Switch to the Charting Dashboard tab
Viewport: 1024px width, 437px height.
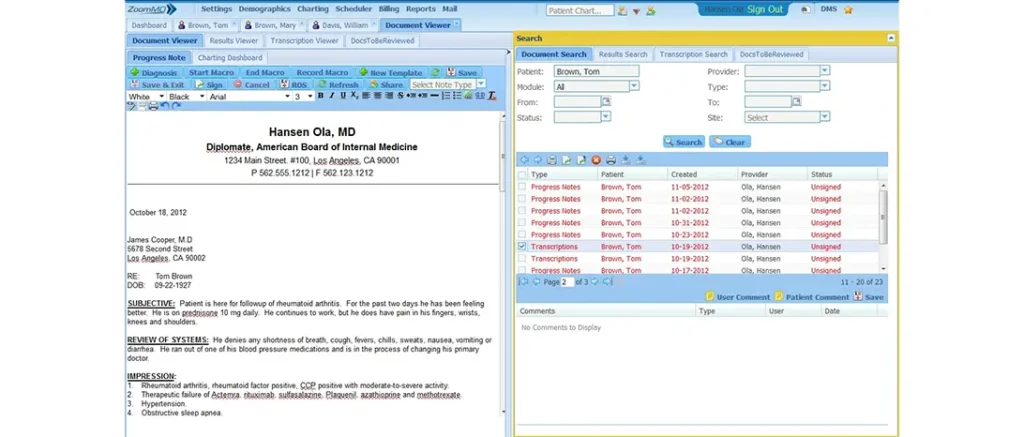230,57
